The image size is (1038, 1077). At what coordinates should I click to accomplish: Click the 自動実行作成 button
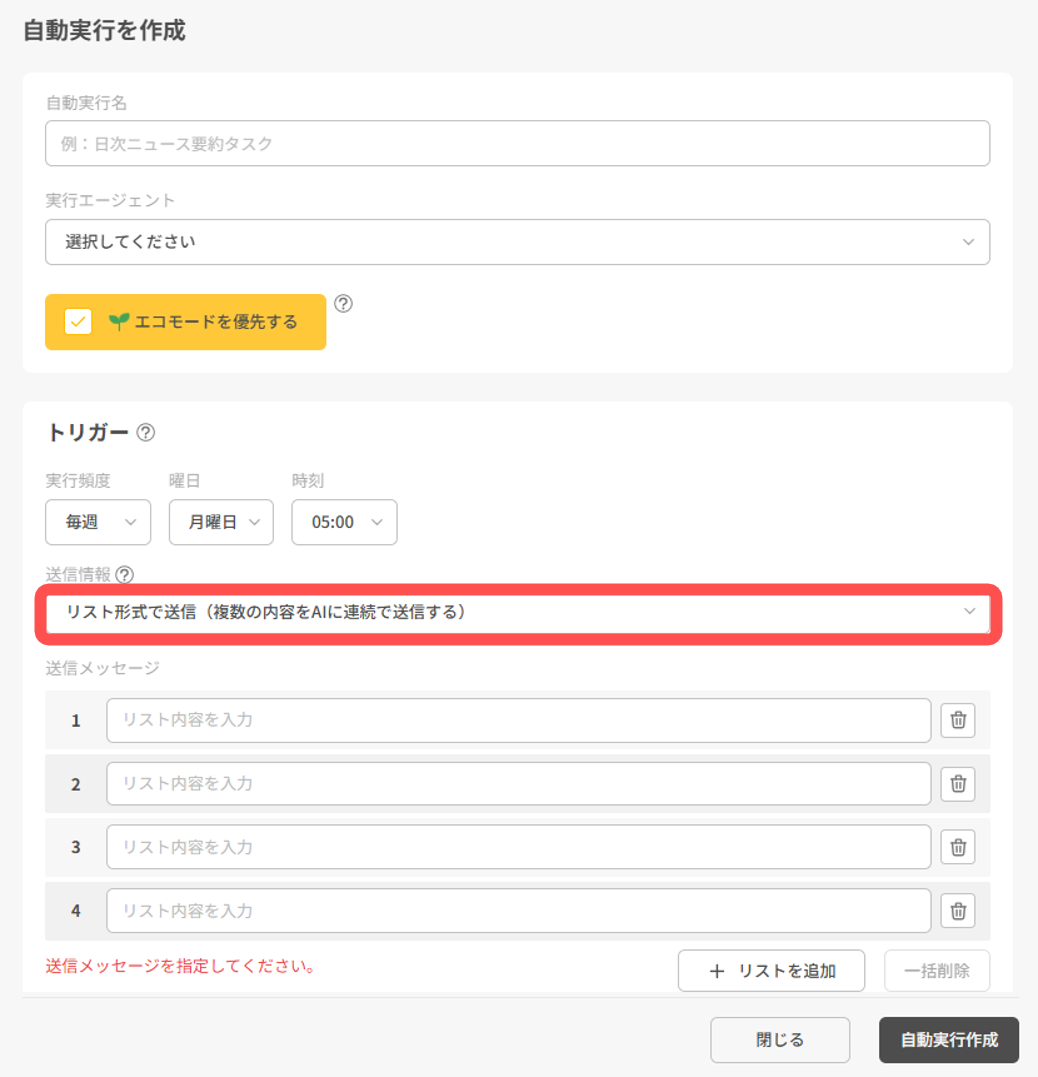[x=949, y=1040]
